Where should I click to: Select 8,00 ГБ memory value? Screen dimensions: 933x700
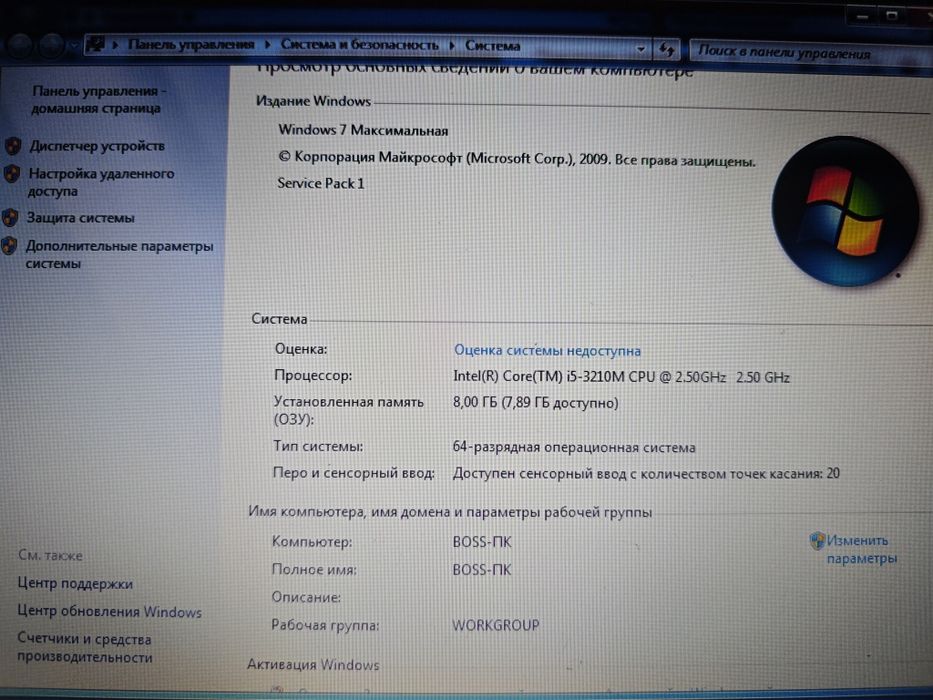point(536,403)
